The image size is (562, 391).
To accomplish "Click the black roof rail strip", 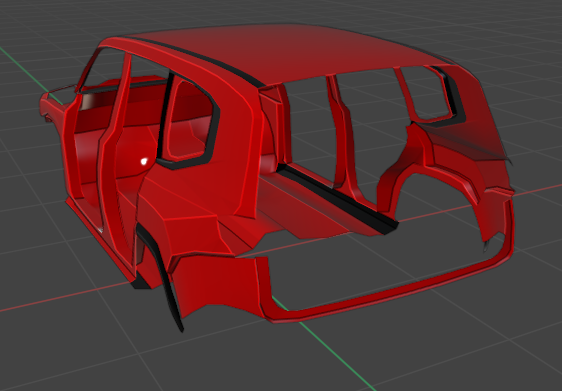I will click(201, 62).
